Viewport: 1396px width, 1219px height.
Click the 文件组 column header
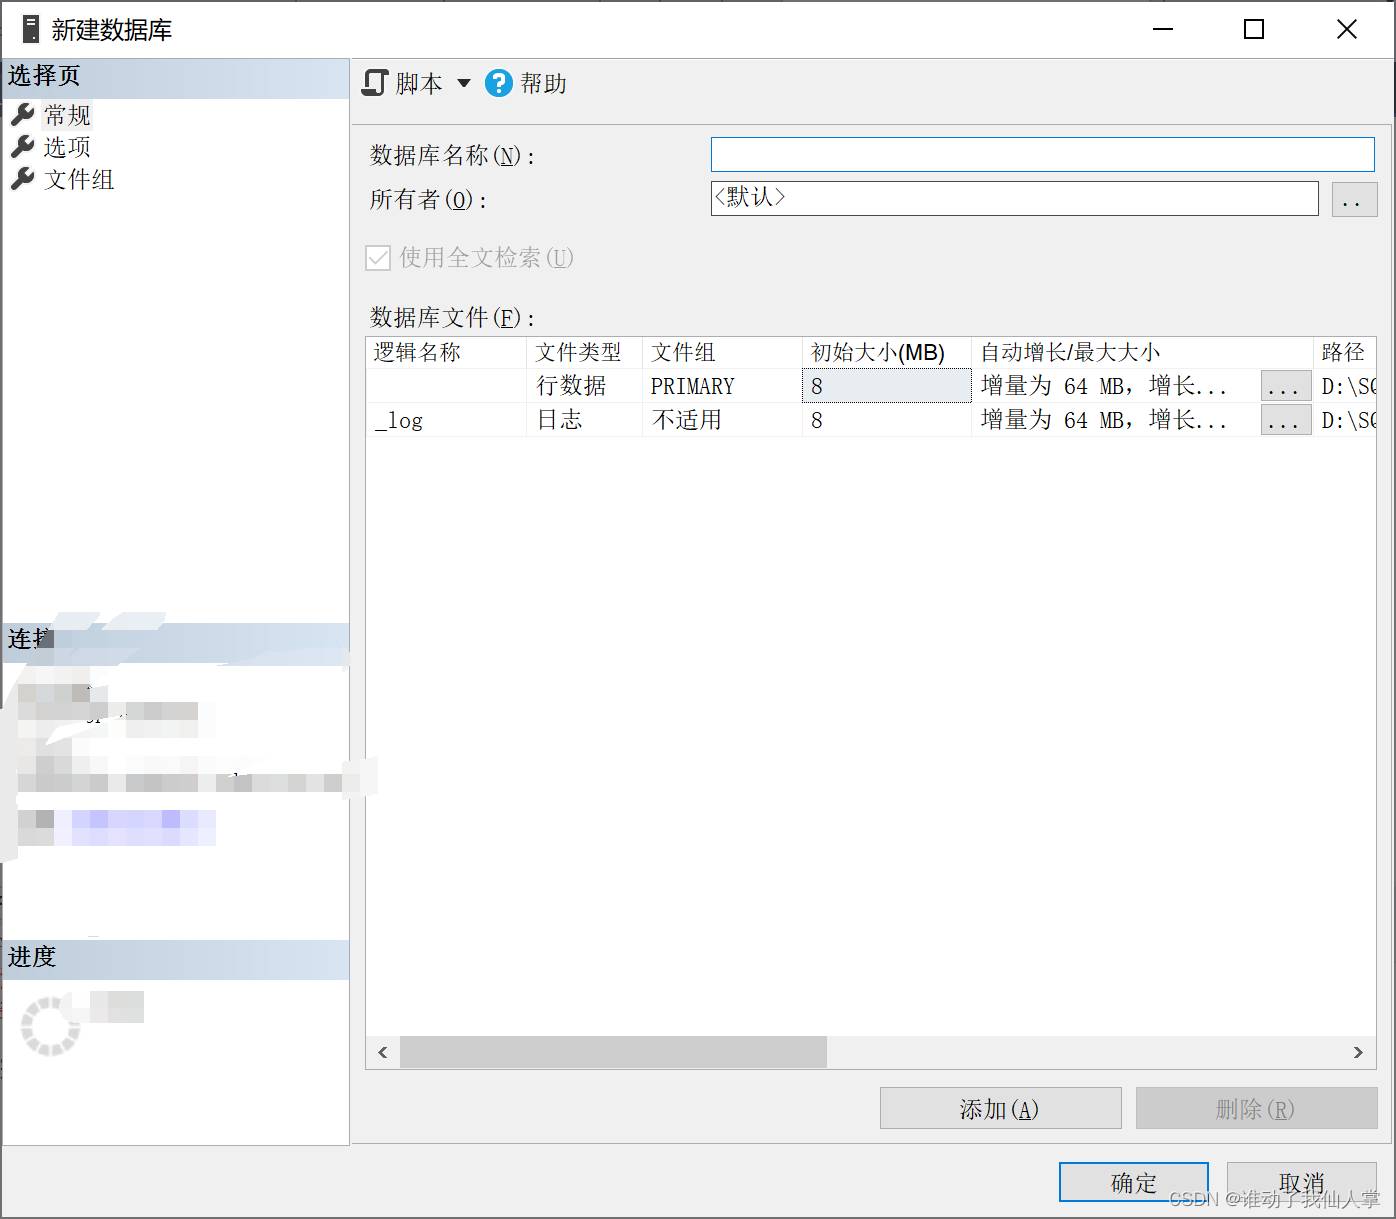point(722,352)
